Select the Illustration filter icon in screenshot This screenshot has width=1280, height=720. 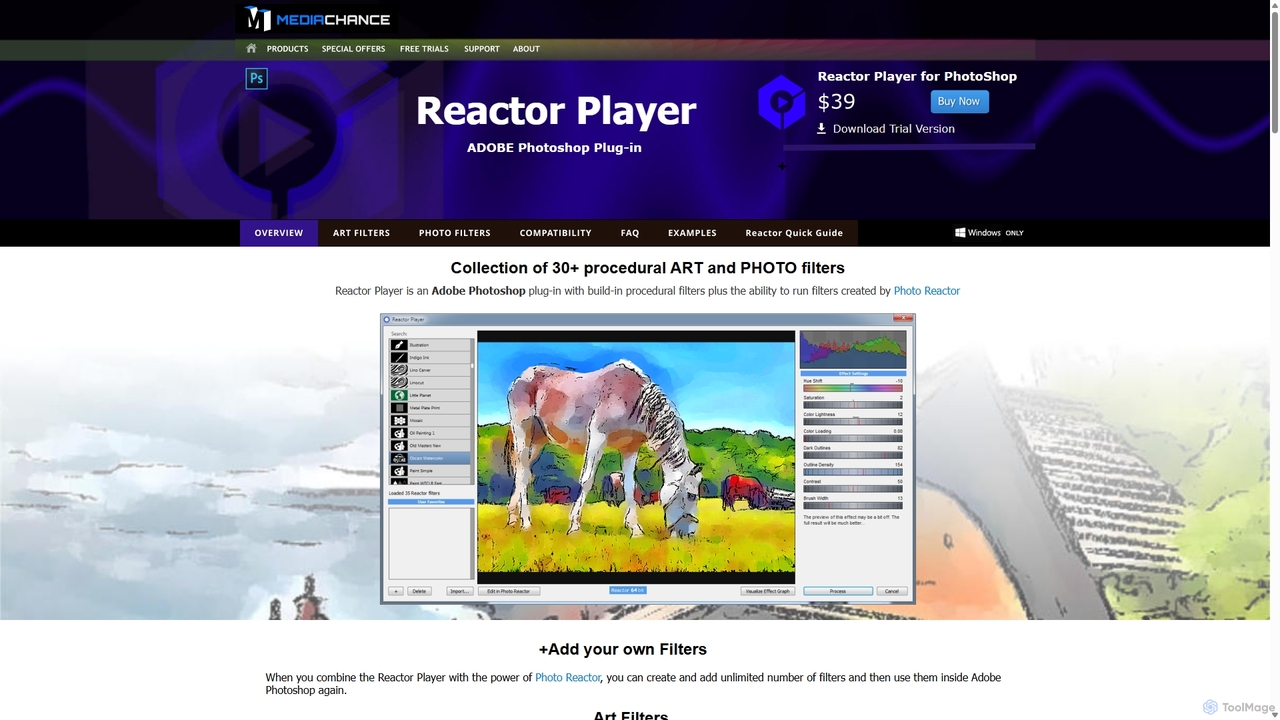[399, 345]
